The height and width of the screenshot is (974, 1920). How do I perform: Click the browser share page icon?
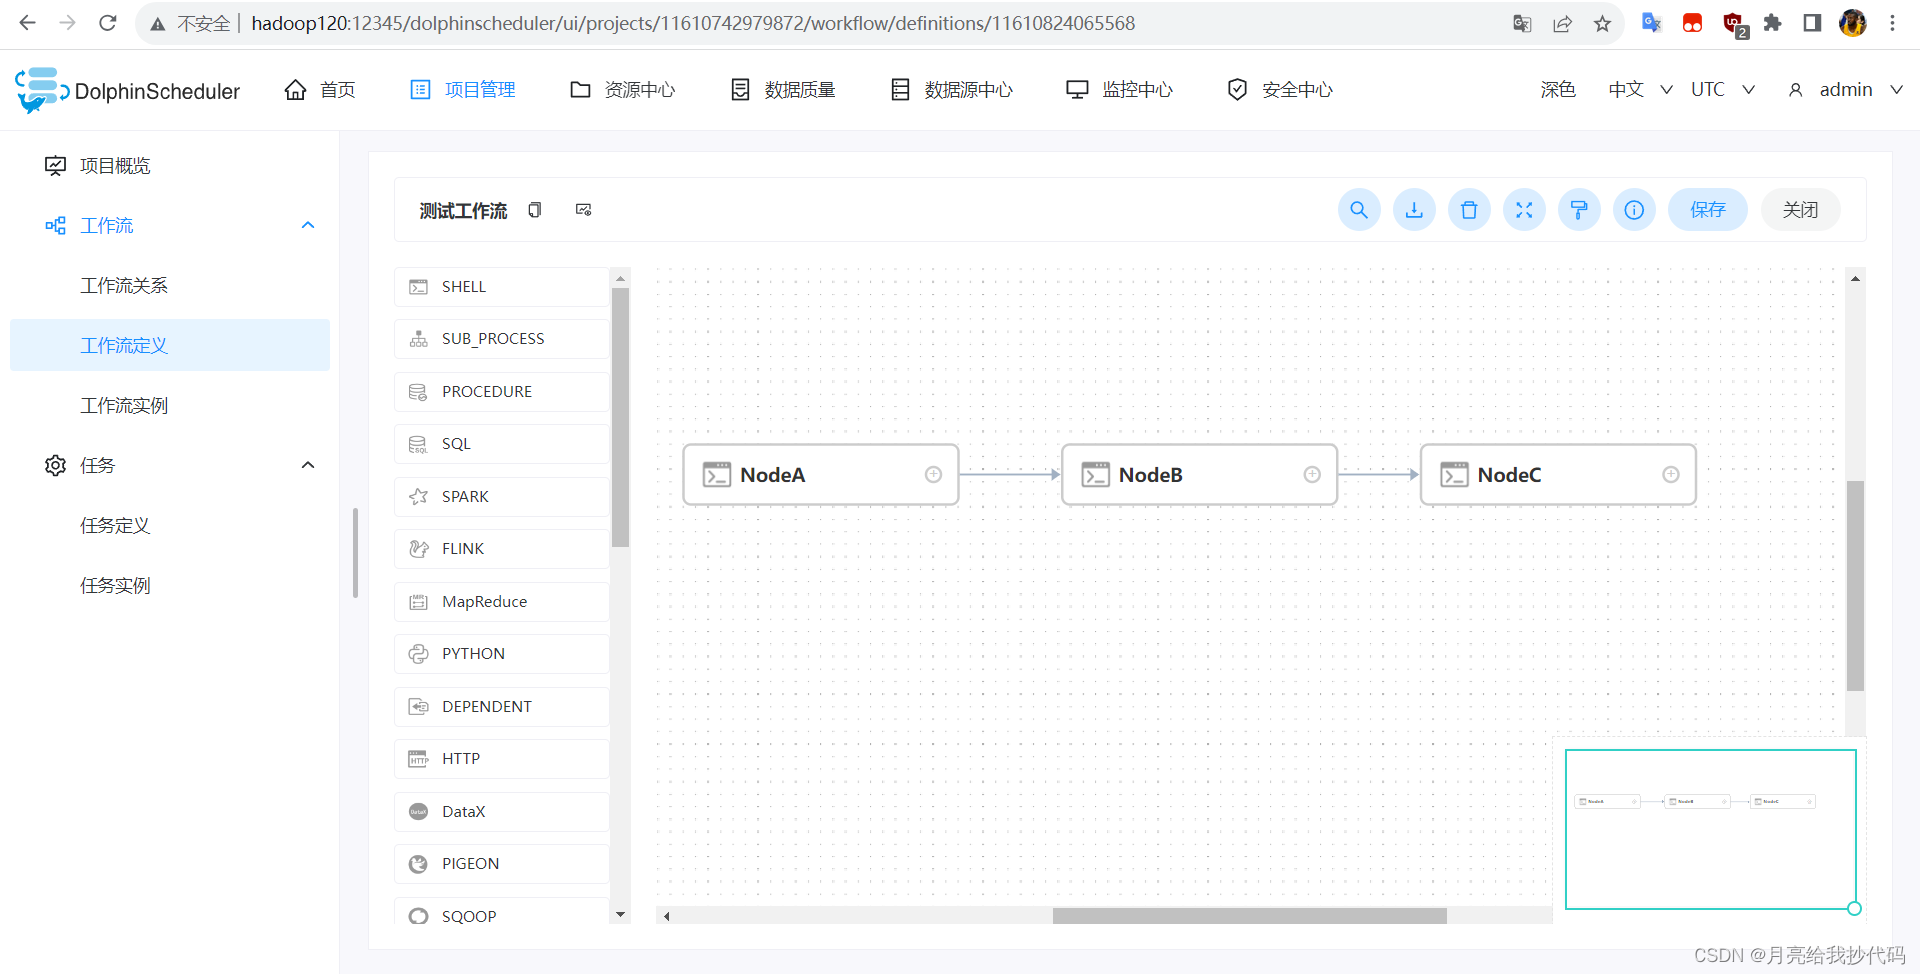tap(1563, 23)
